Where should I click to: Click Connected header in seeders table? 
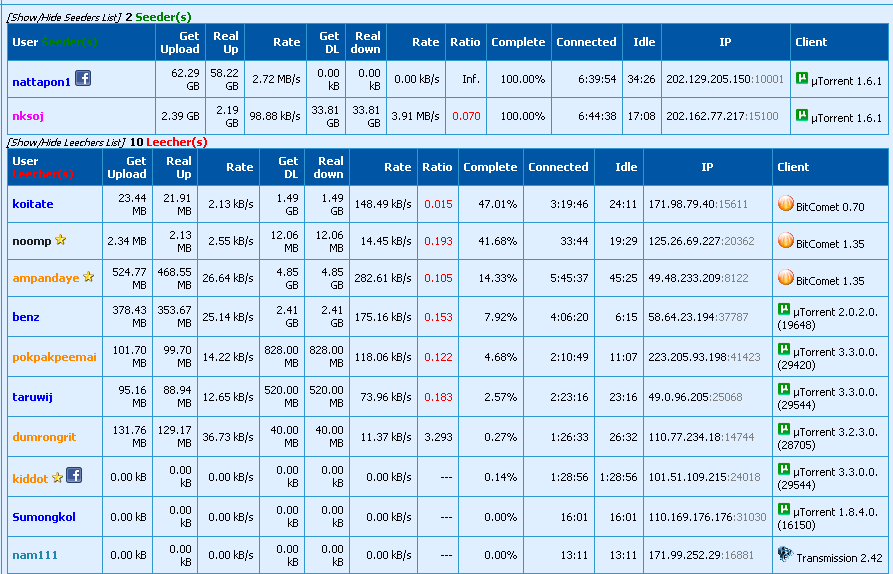586,42
